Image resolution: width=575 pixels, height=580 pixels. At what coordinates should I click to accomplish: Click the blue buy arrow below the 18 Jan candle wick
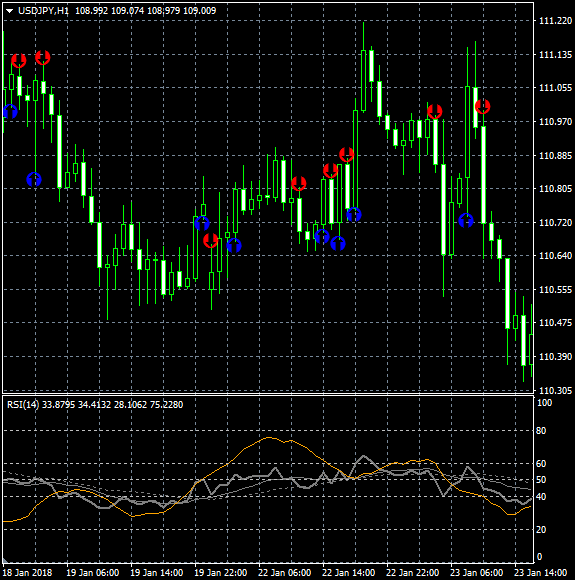pos(34,179)
